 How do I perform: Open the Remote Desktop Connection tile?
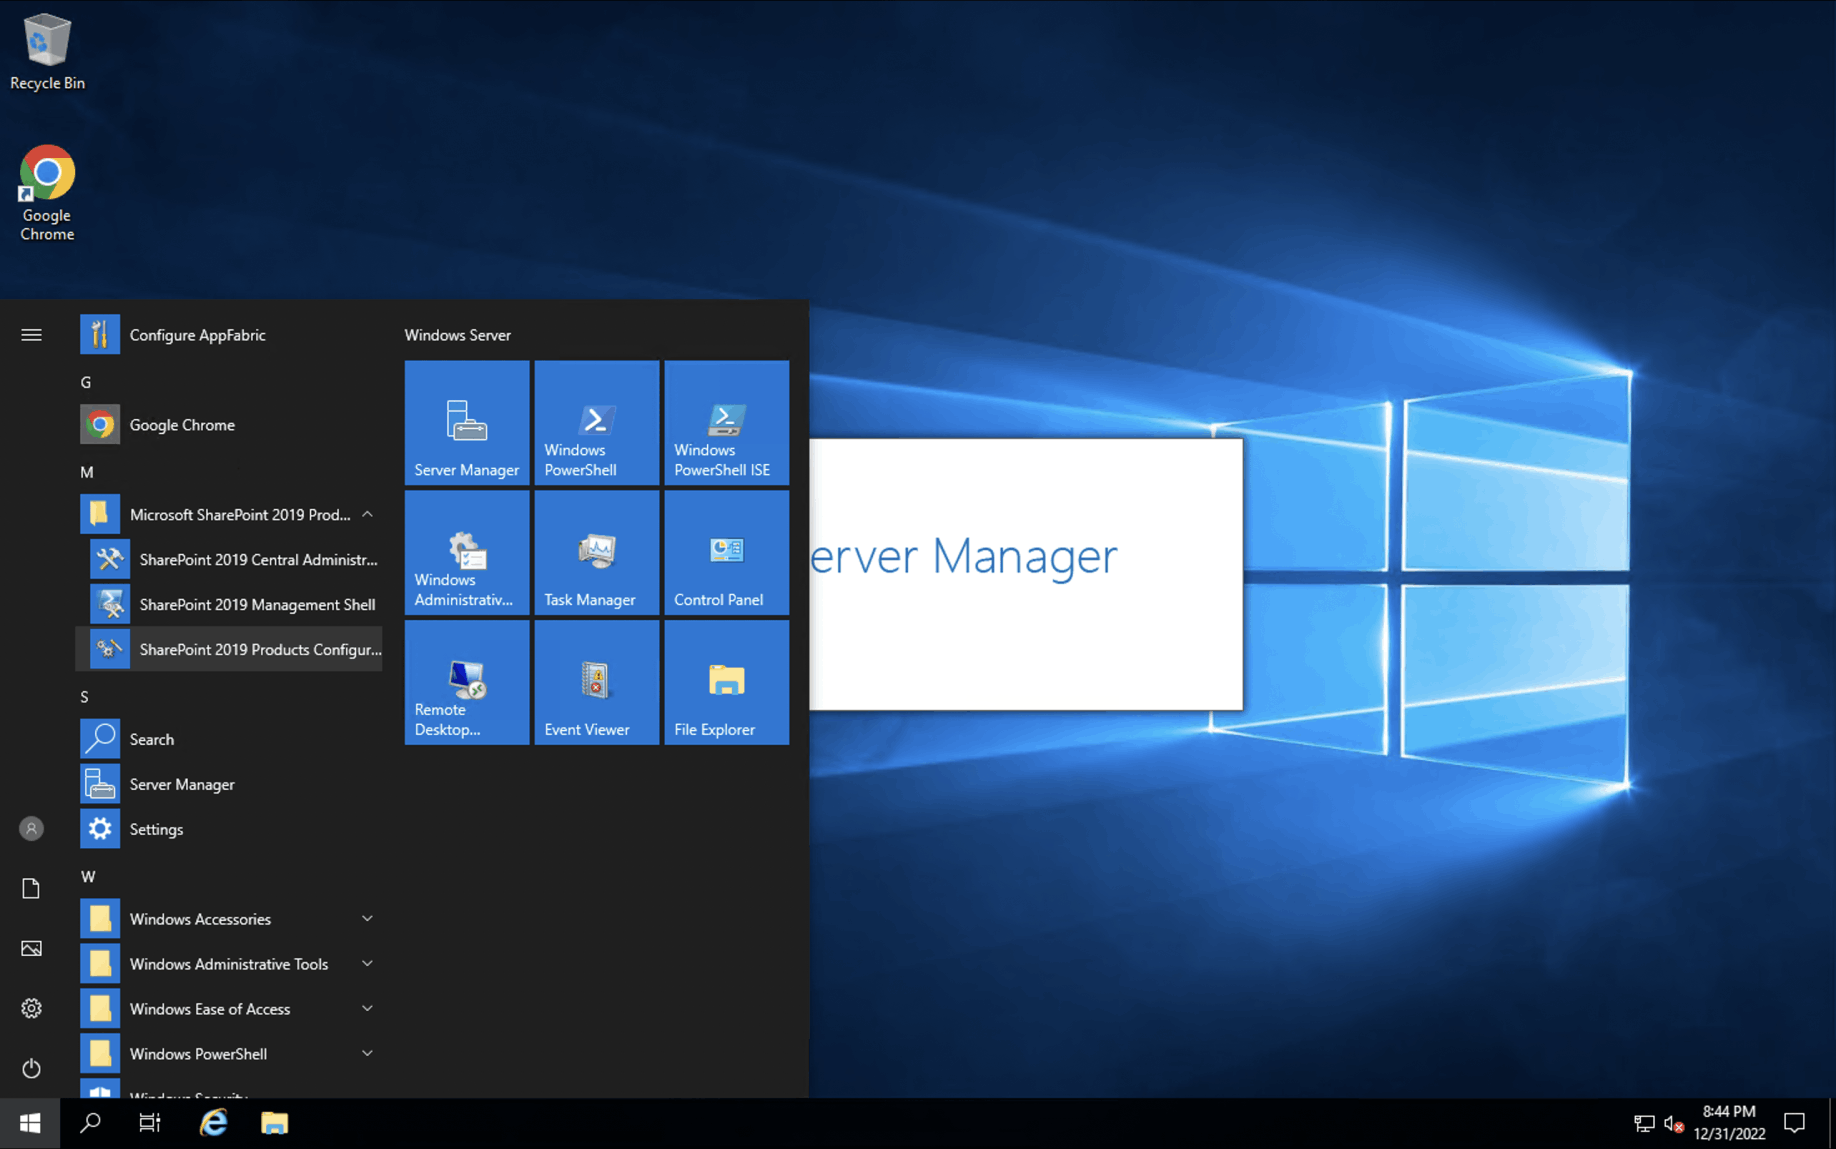467,683
